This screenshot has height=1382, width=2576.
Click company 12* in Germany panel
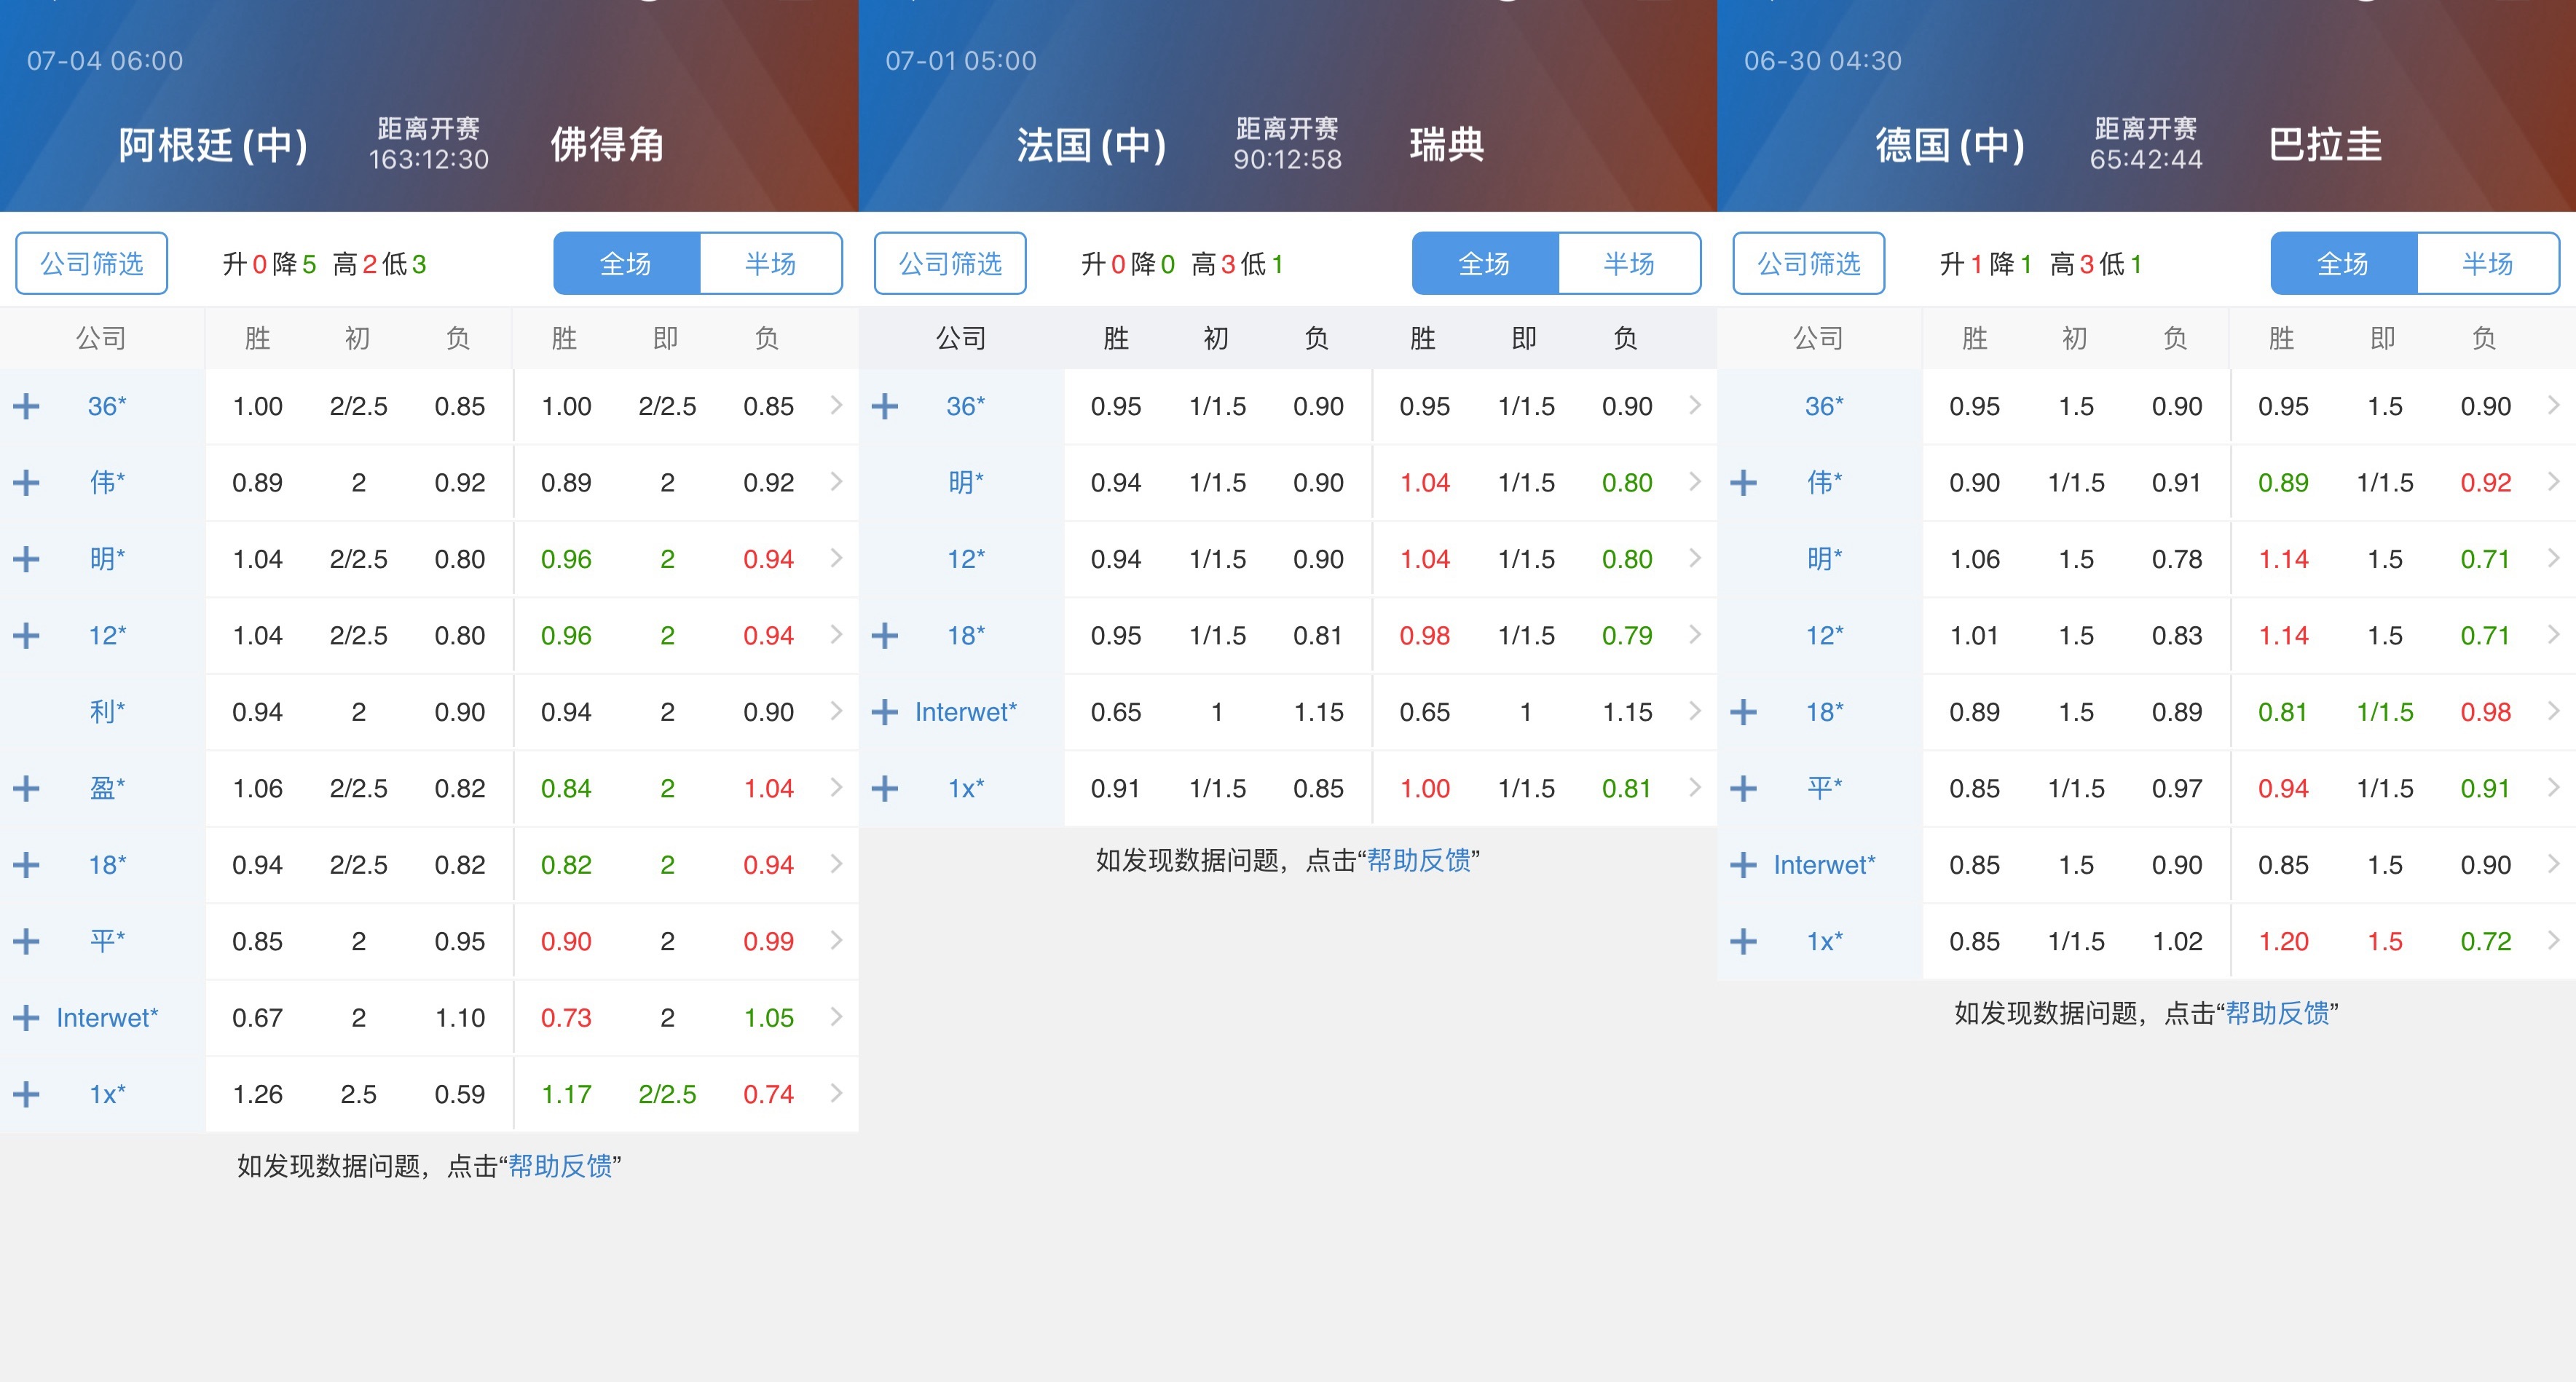click(x=1824, y=636)
